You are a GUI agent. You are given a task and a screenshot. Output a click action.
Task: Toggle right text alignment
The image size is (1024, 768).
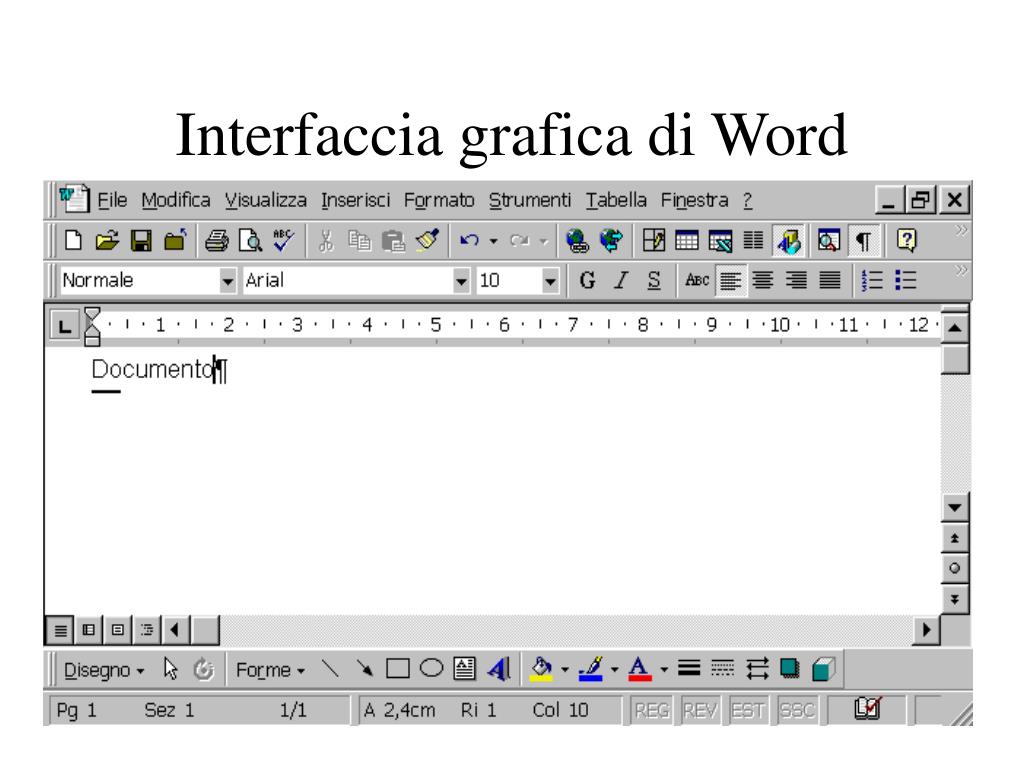796,281
